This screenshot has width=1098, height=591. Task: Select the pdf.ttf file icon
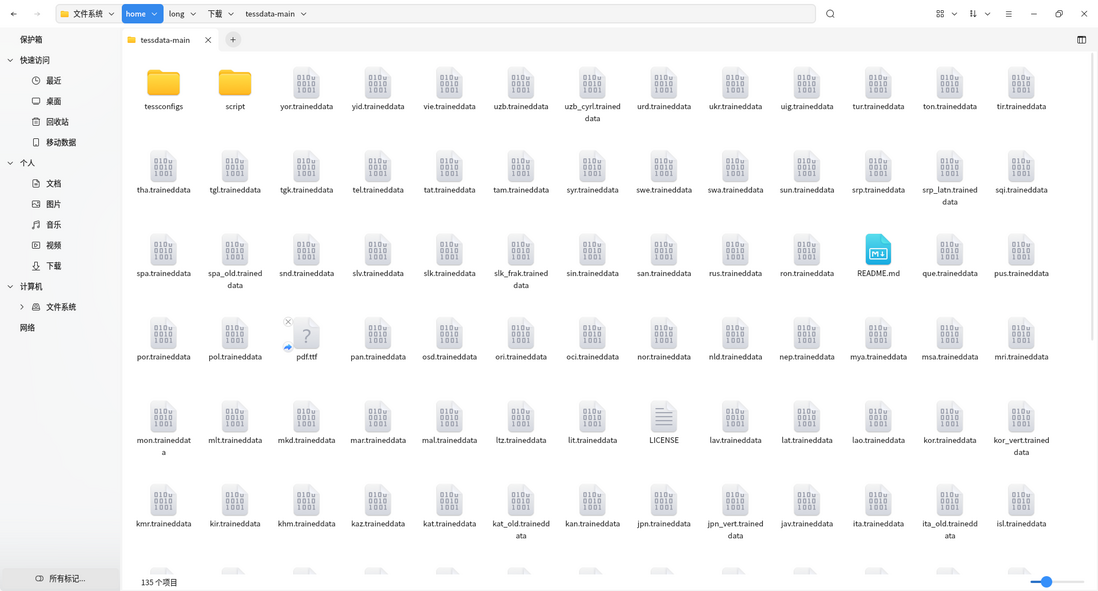point(306,333)
